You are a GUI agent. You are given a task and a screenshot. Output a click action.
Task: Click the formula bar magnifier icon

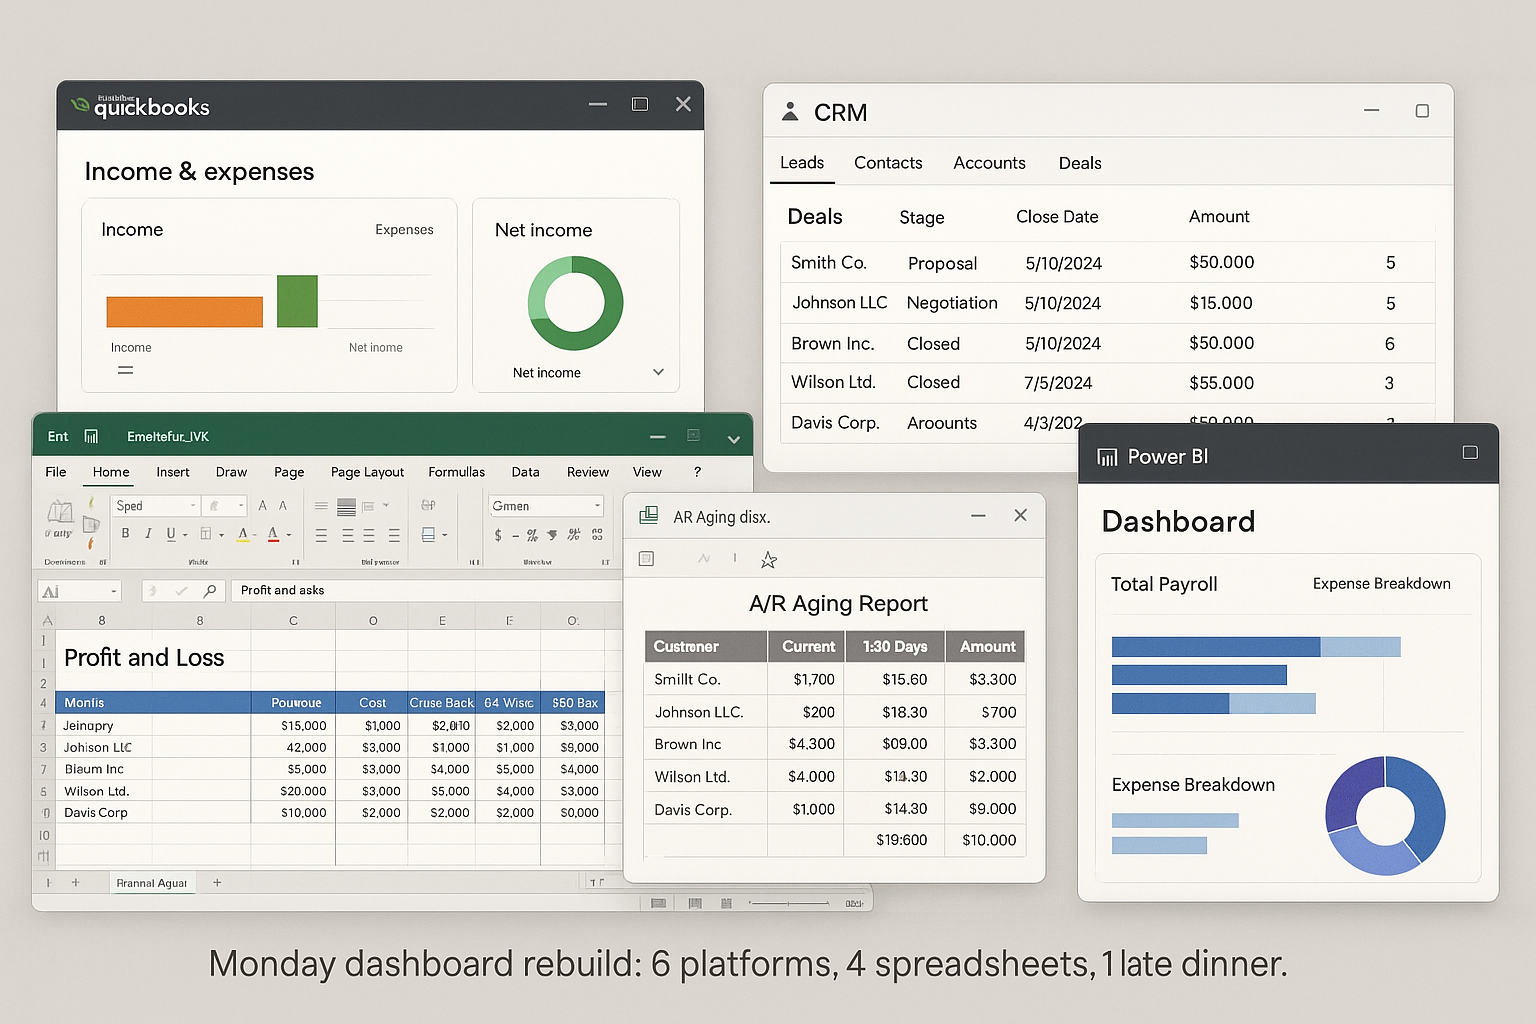(209, 591)
